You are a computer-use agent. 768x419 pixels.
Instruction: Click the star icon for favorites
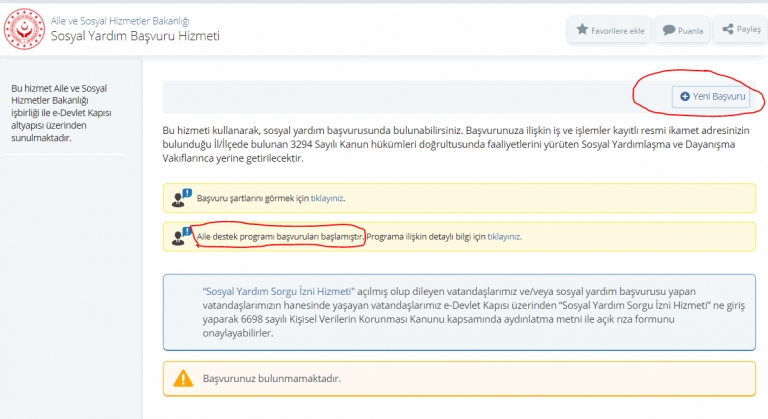[582, 30]
